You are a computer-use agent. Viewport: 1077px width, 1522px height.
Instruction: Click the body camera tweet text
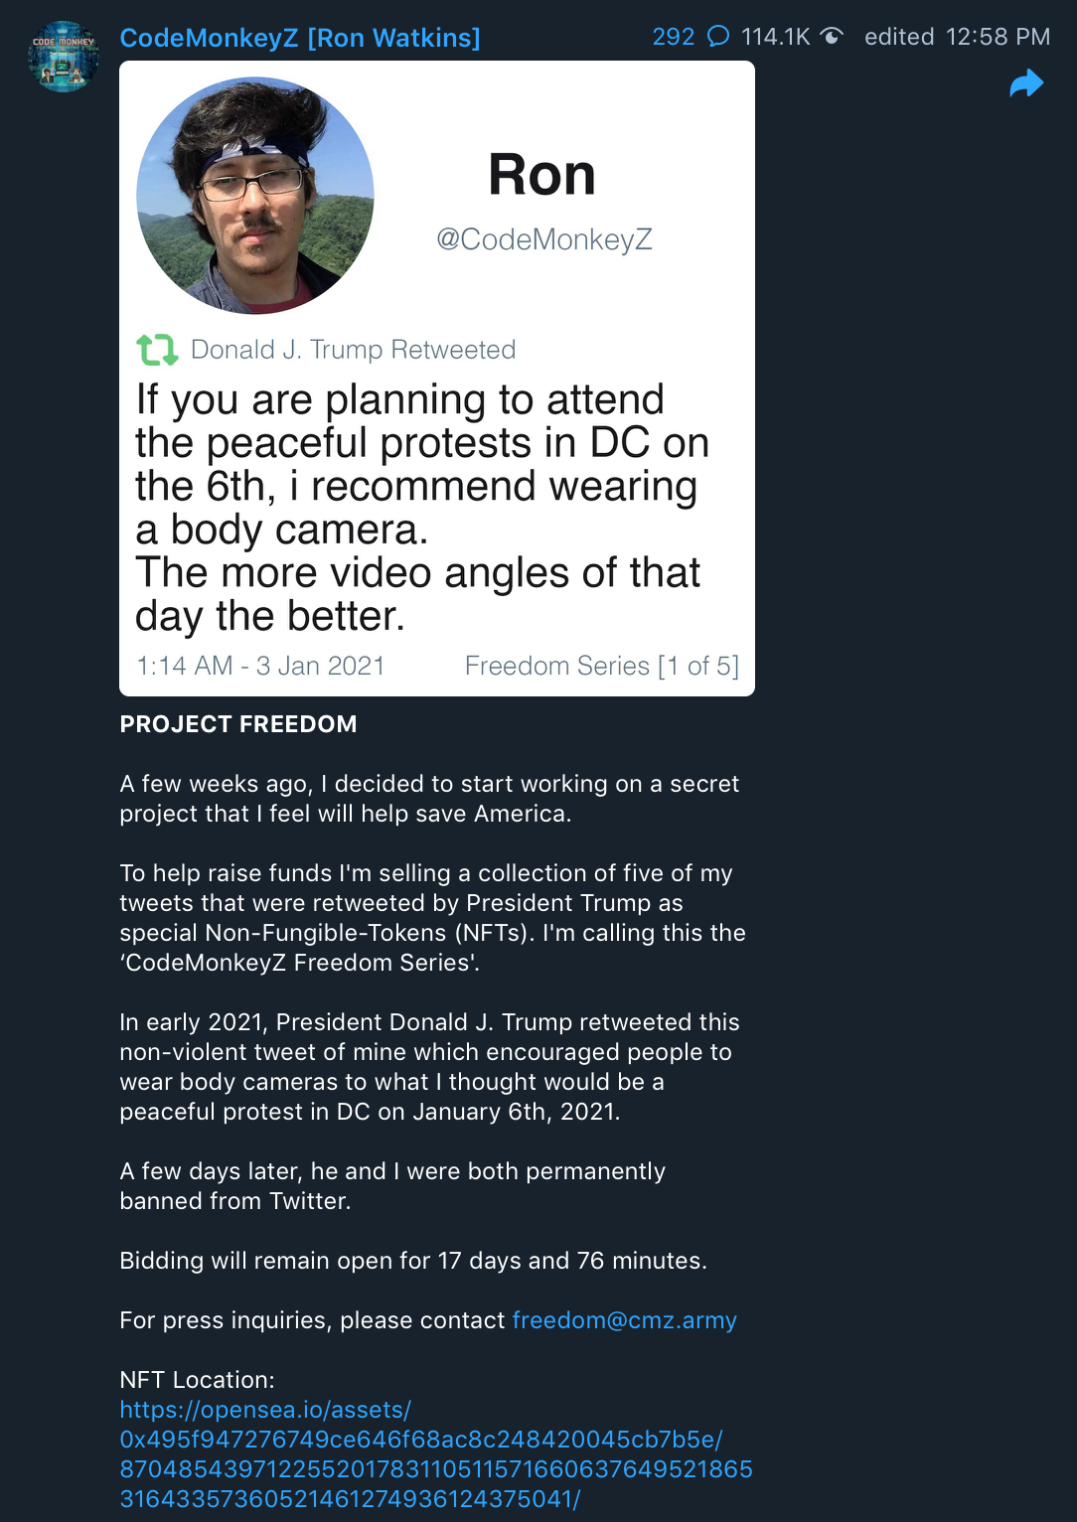(x=422, y=507)
